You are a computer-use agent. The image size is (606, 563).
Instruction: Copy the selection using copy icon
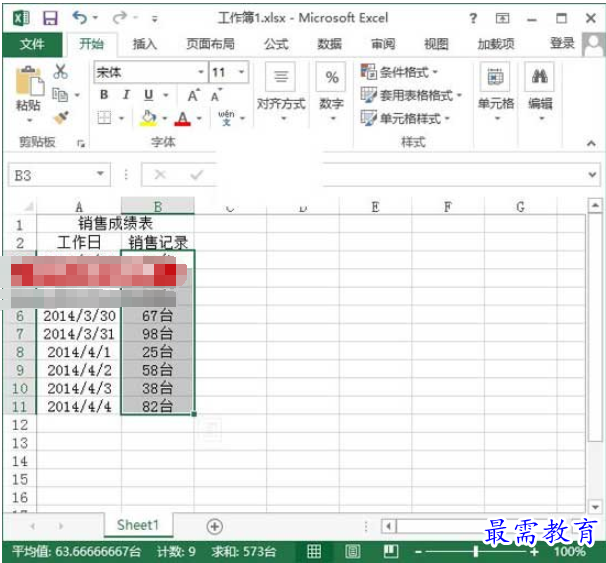(60, 94)
